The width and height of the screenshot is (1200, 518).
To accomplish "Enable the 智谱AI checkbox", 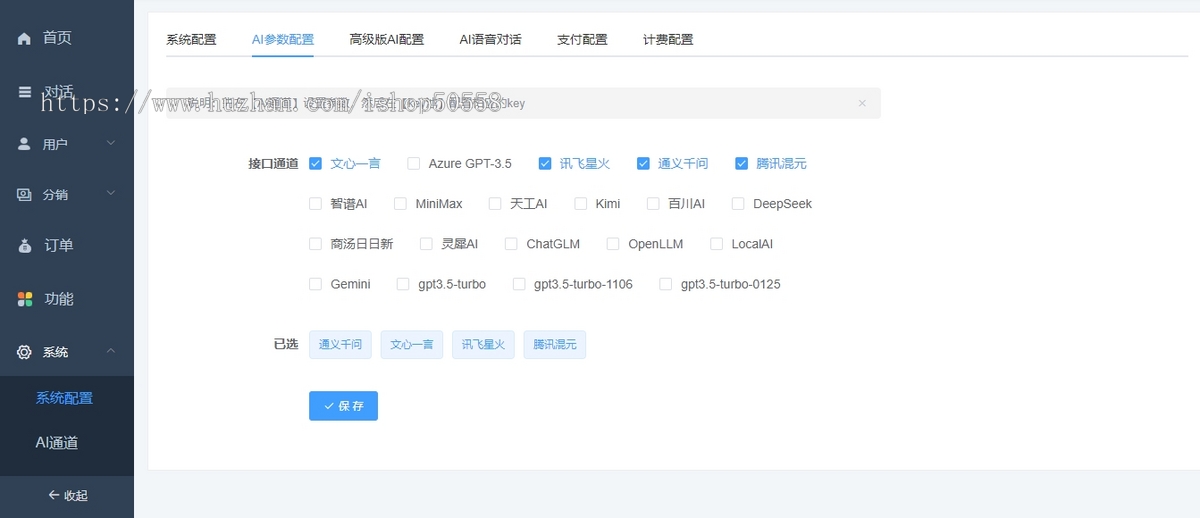I will click(315, 203).
